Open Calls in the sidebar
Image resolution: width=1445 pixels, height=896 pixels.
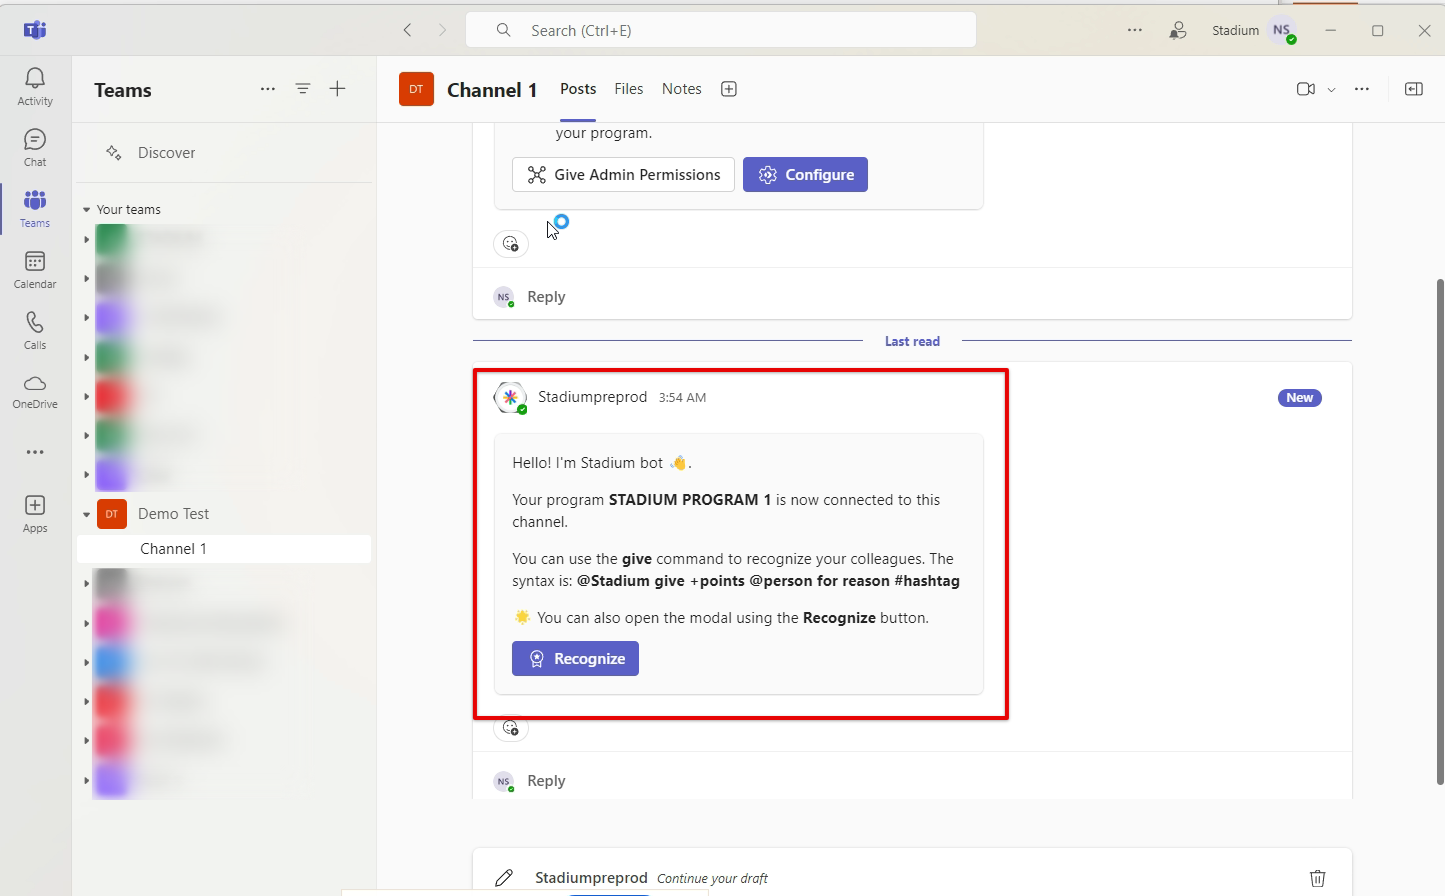click(x=35, y=330)
